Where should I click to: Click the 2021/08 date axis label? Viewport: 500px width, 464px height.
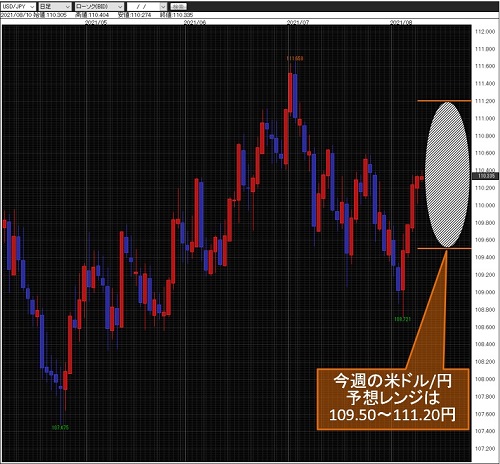point(401,22)
